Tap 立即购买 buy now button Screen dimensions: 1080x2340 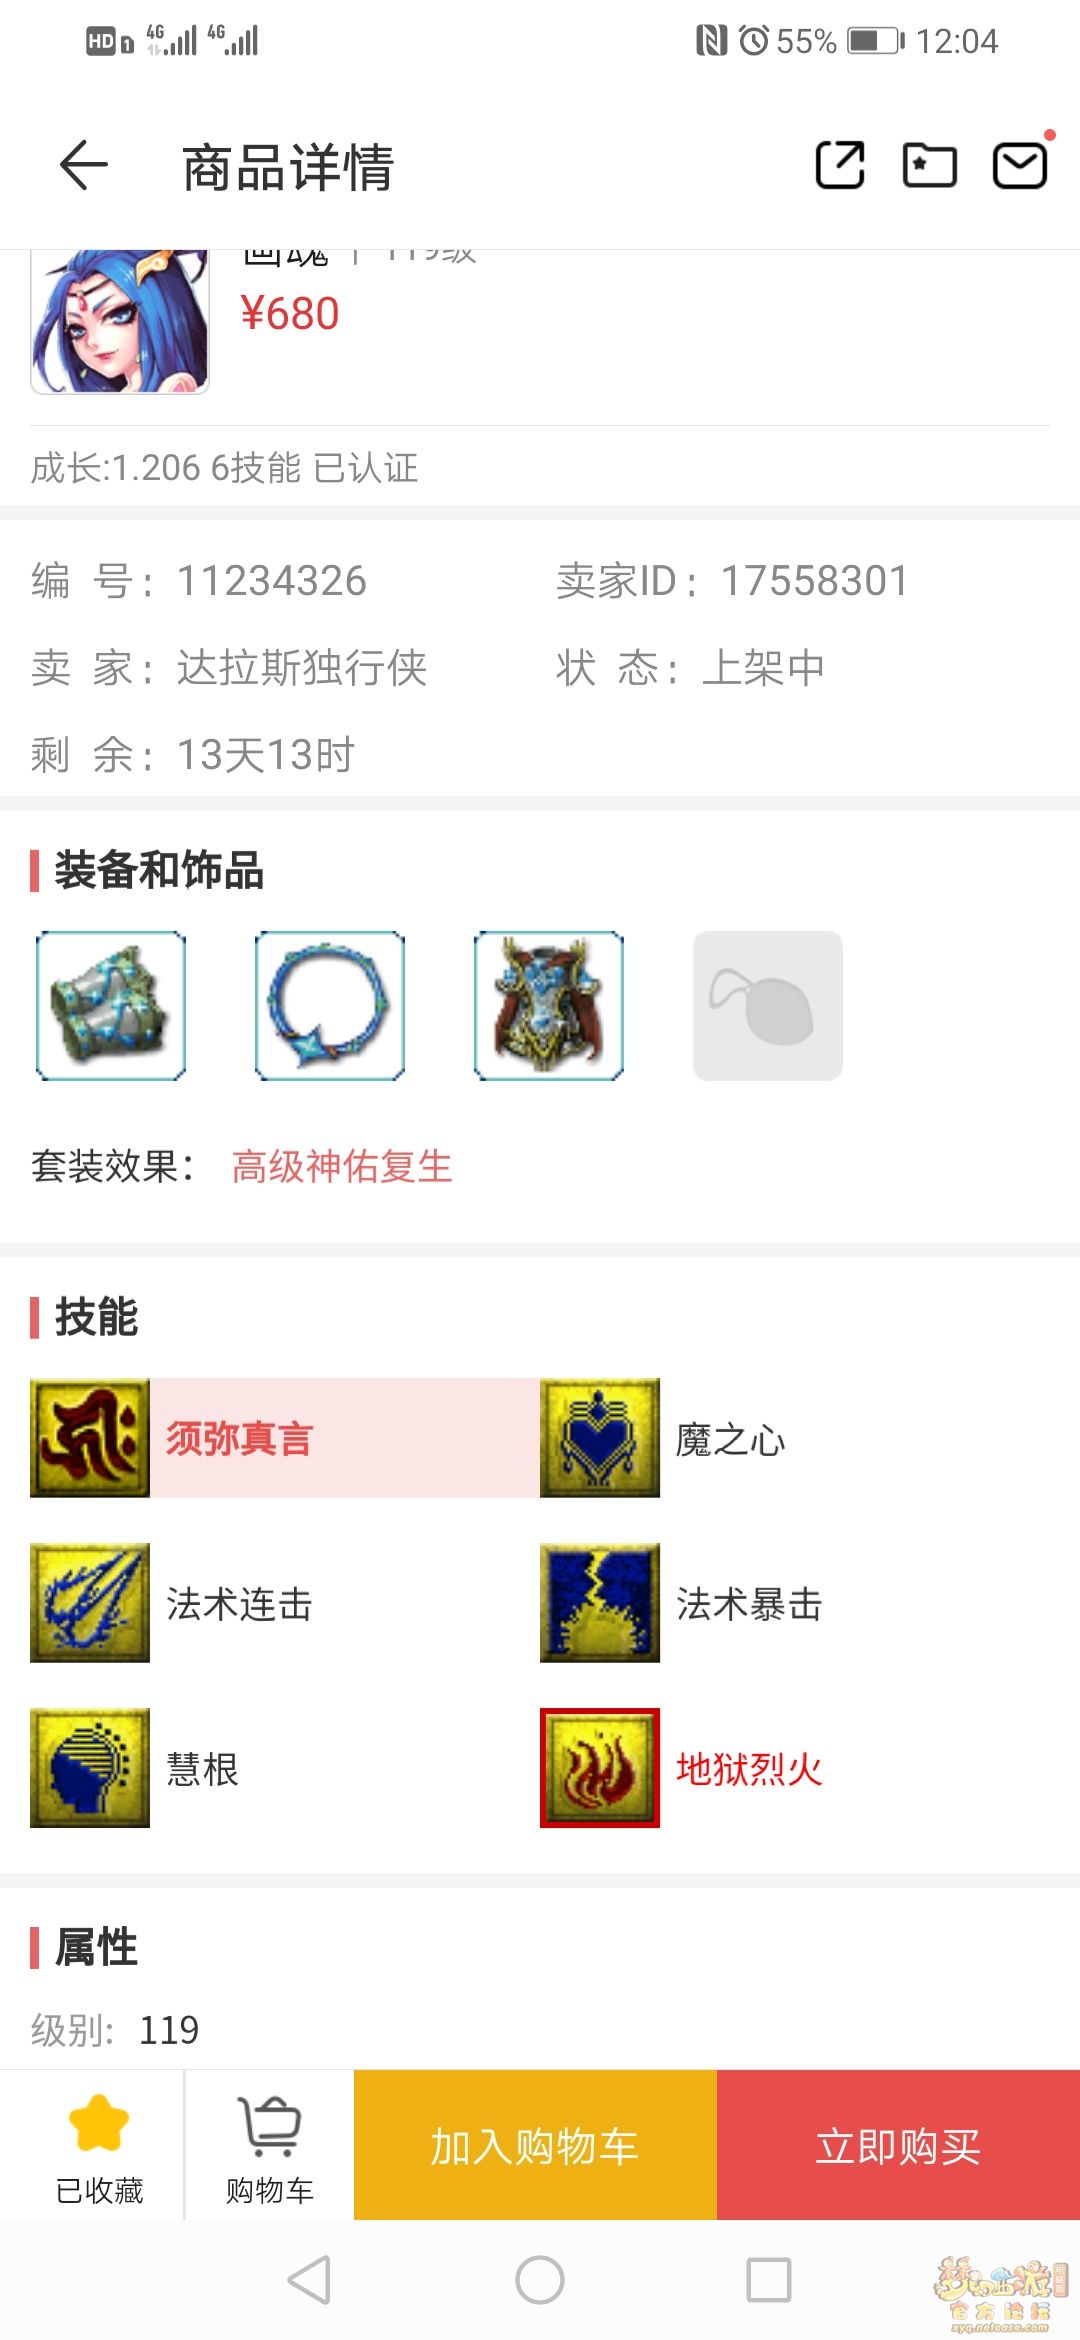click(898, 2145)
